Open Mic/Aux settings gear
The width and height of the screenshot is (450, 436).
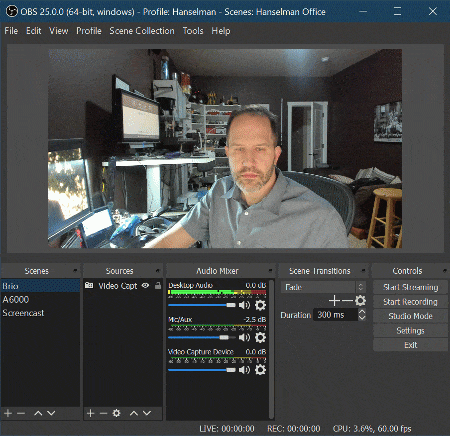click(x=260, y=337)
